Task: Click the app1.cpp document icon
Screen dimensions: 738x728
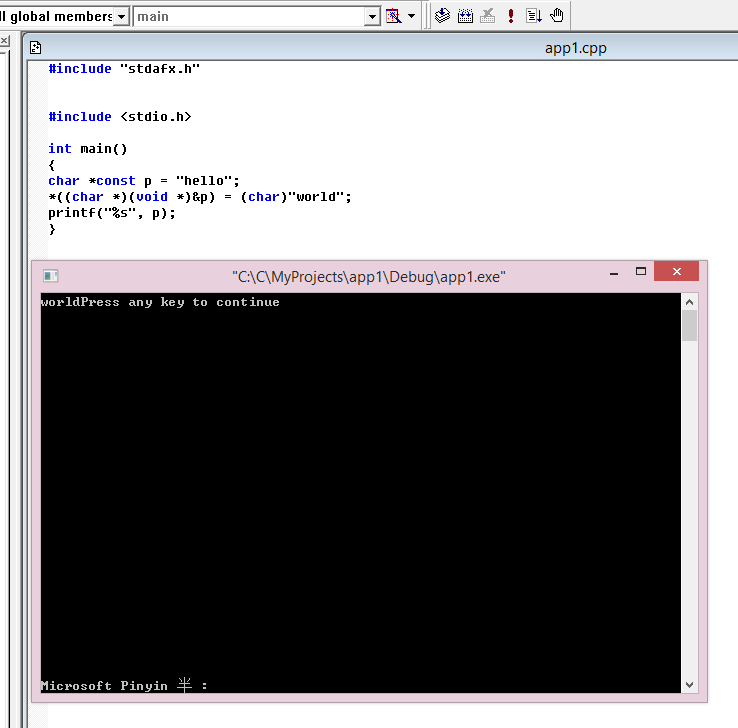Action: pyautogui.click(x=35, y=48)
